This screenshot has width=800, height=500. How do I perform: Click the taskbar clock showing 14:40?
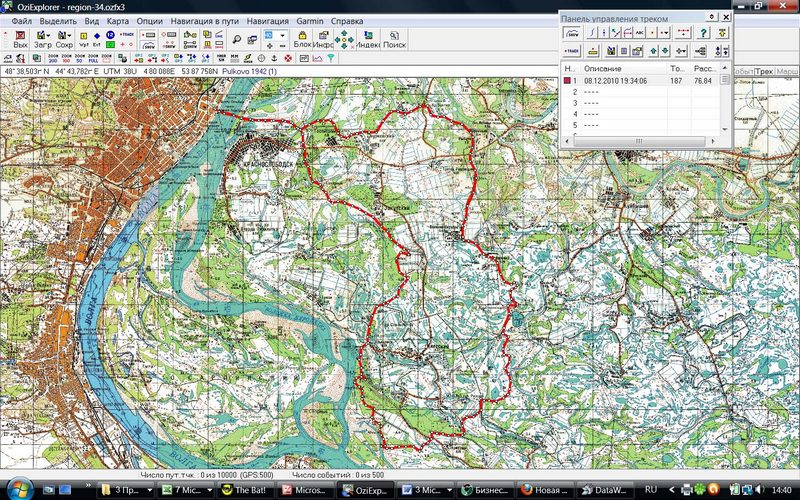pyautogui.click(x=781, y=490)
